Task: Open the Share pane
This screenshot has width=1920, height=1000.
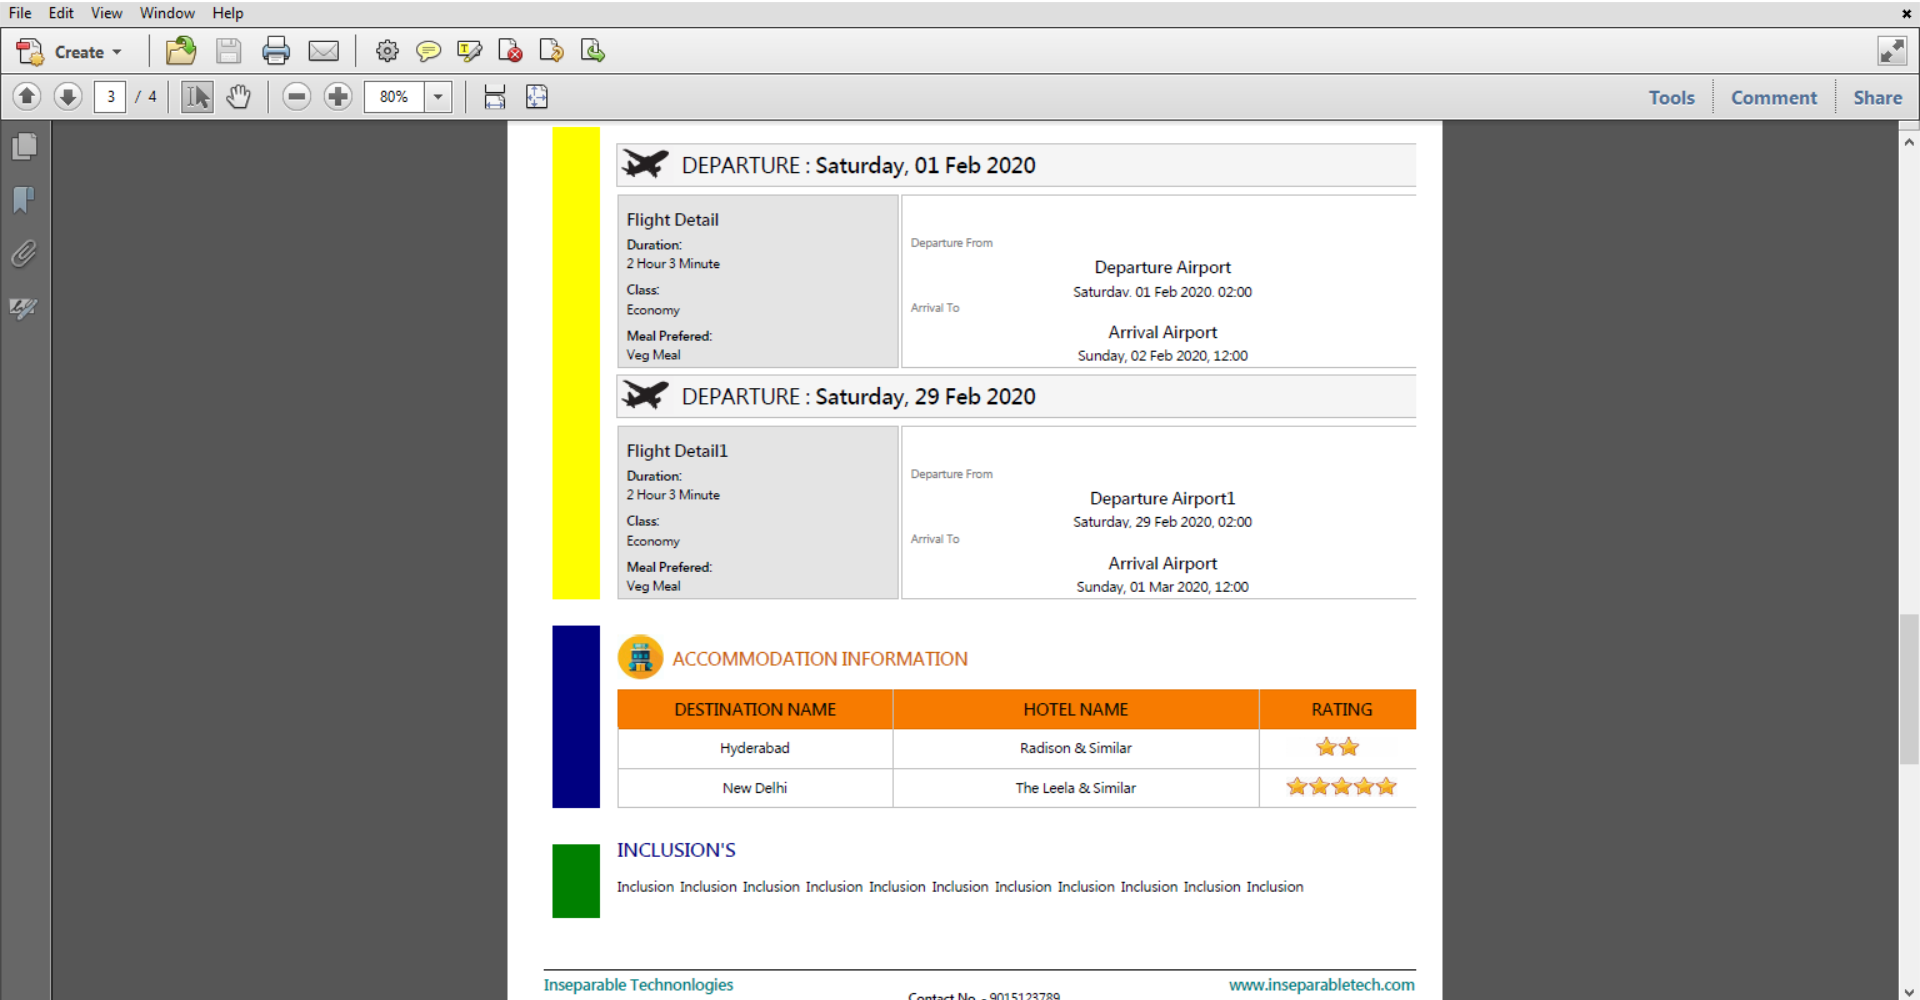Action: 1877,98
